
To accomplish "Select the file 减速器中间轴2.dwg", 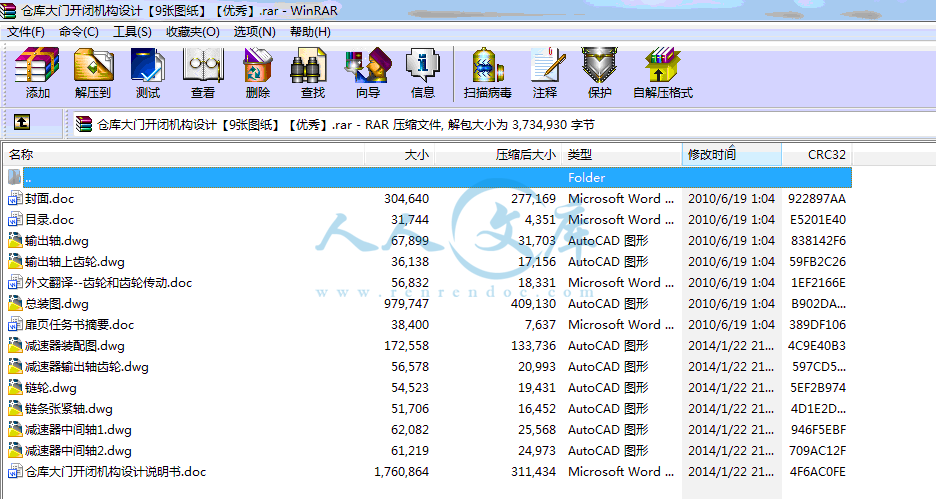I will [78, 451].
